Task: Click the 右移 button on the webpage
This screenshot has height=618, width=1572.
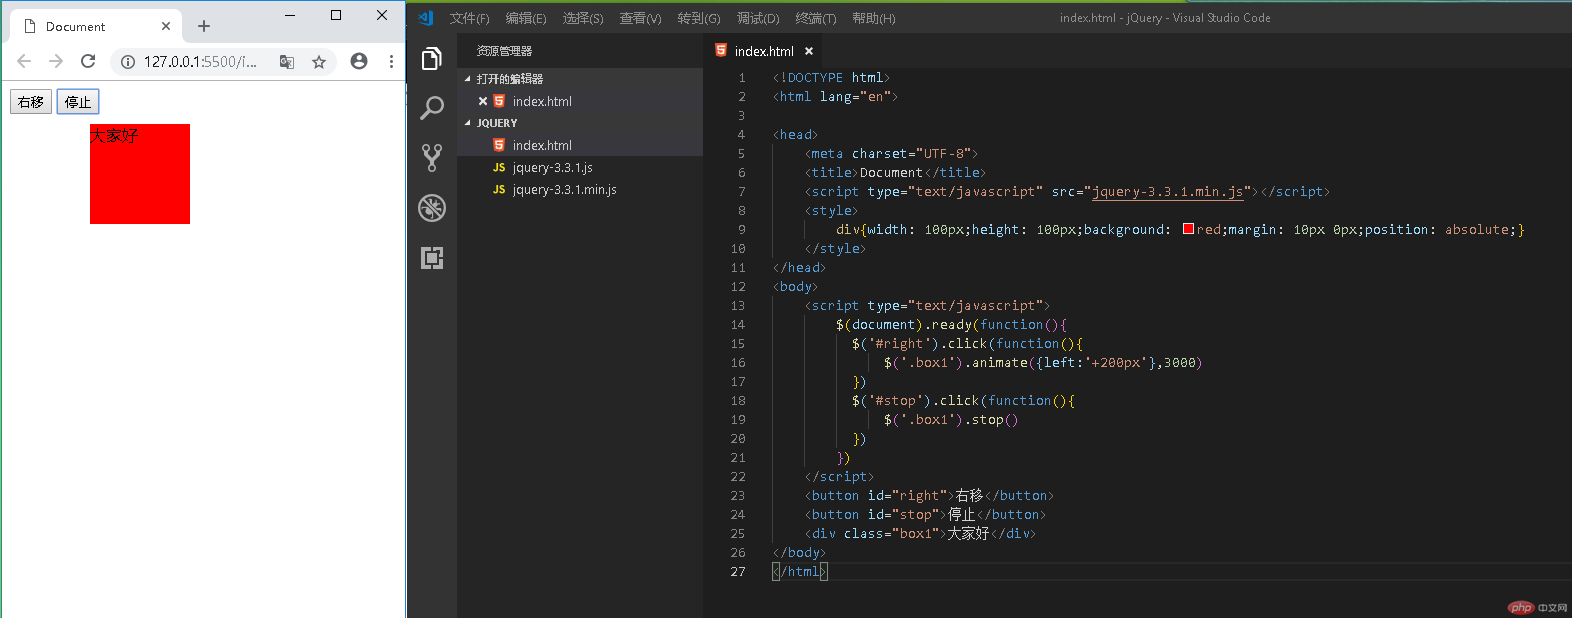Action: point(31,102)
